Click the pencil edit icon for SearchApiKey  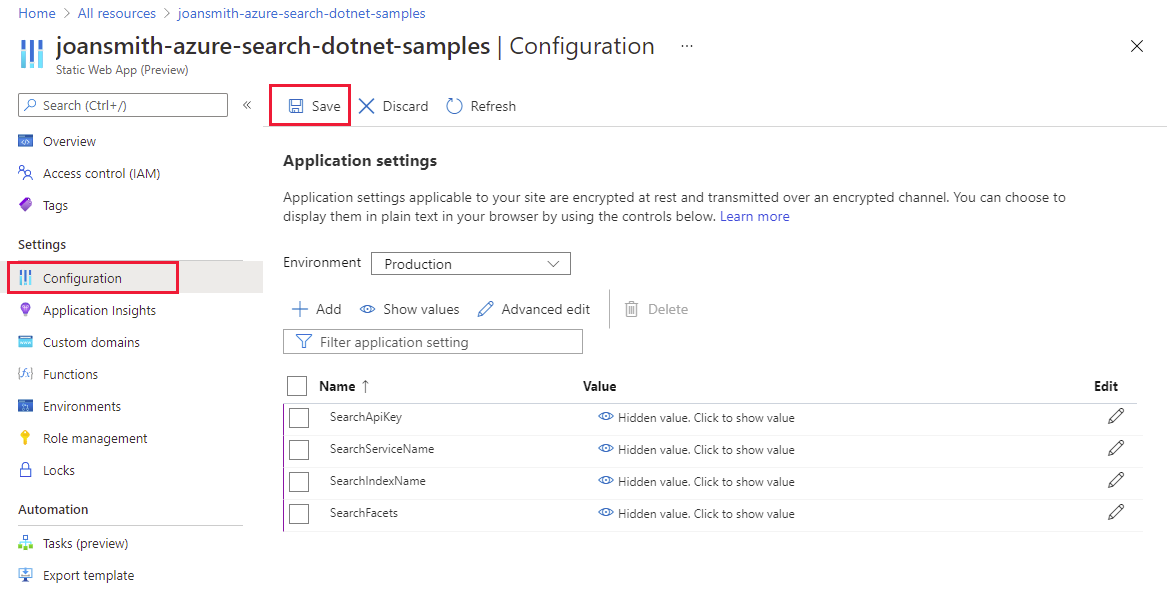pyautogui.click(x=1116, y=416)
